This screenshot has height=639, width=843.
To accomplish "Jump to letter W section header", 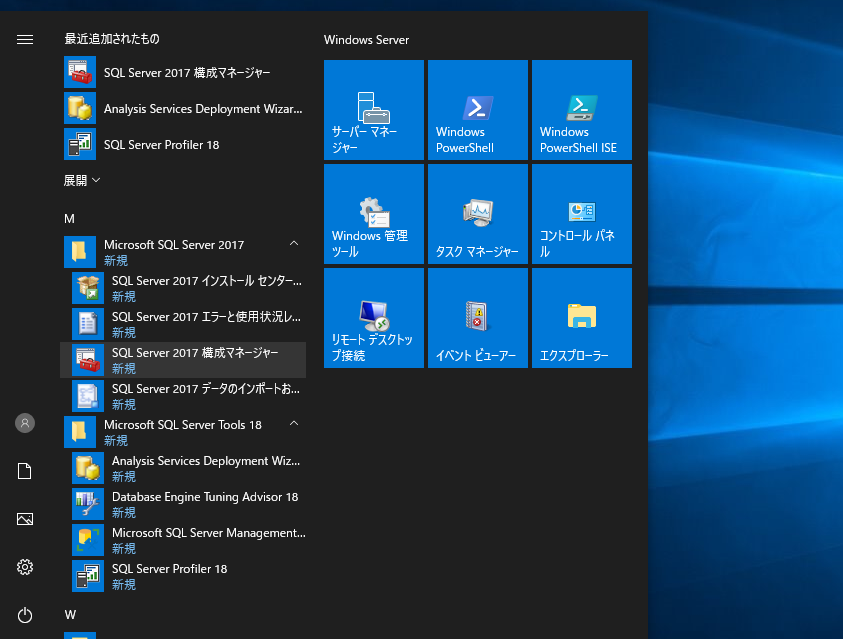I will (x=70, y=615).
